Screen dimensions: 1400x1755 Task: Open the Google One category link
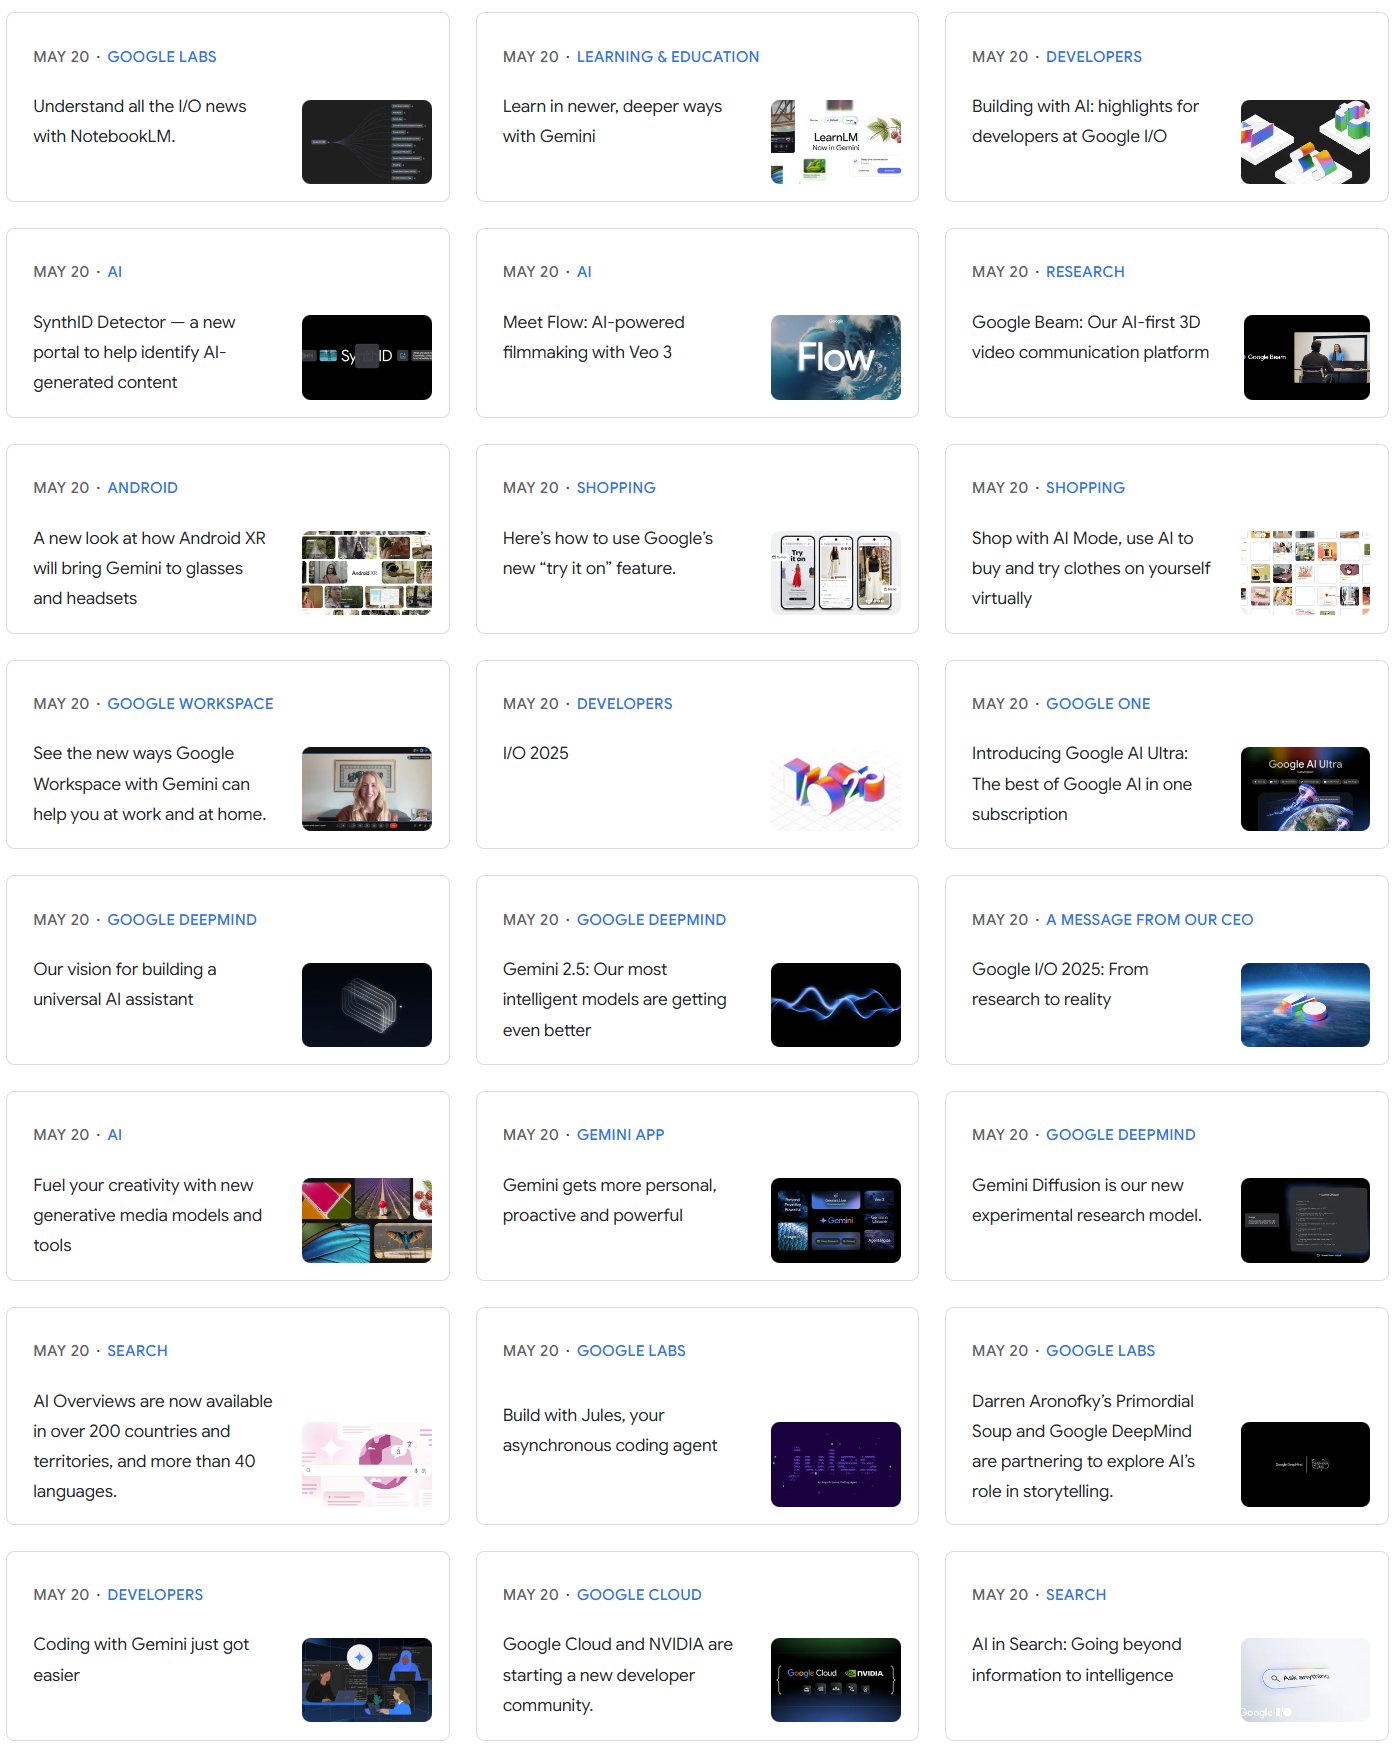tap(1098, 704)
